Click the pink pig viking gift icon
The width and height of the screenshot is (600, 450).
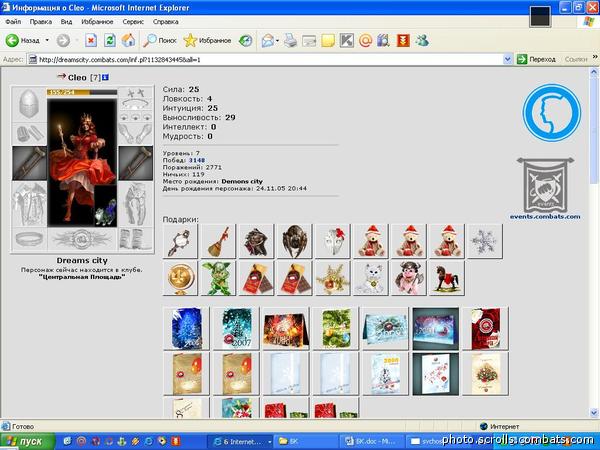(409, 278)
